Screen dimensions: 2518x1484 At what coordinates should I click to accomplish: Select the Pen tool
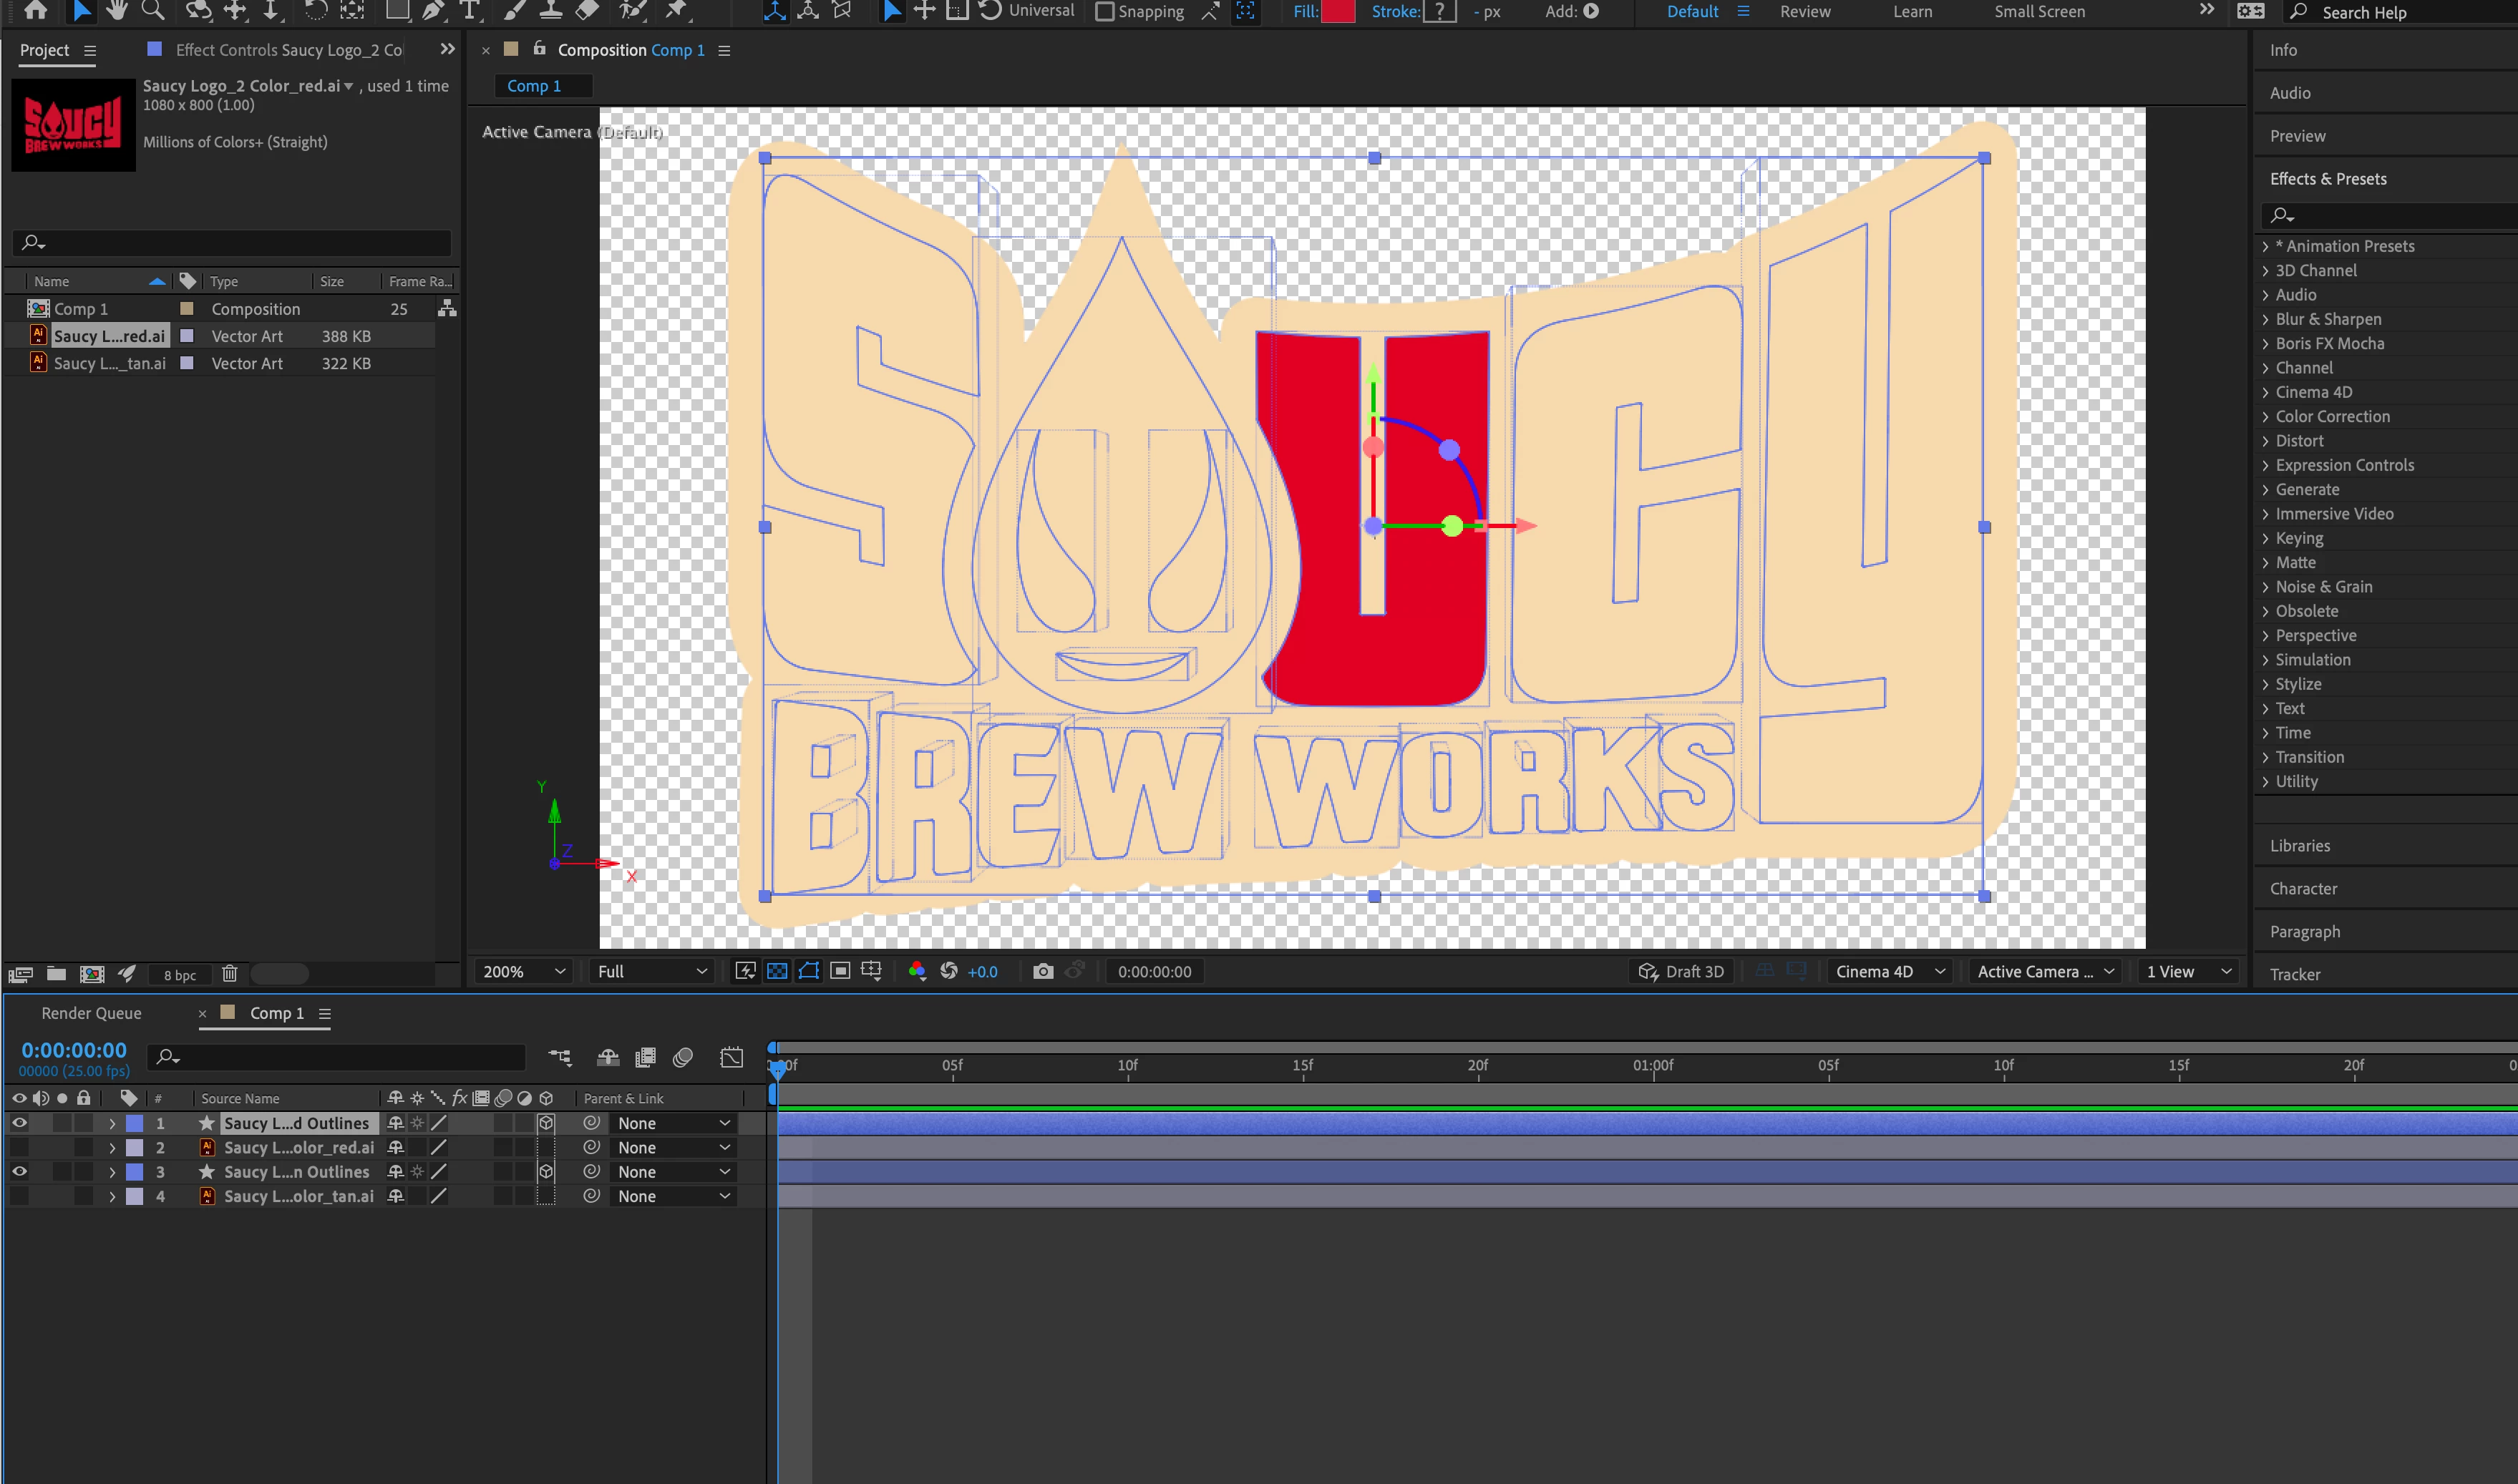(x=432, y=11)
